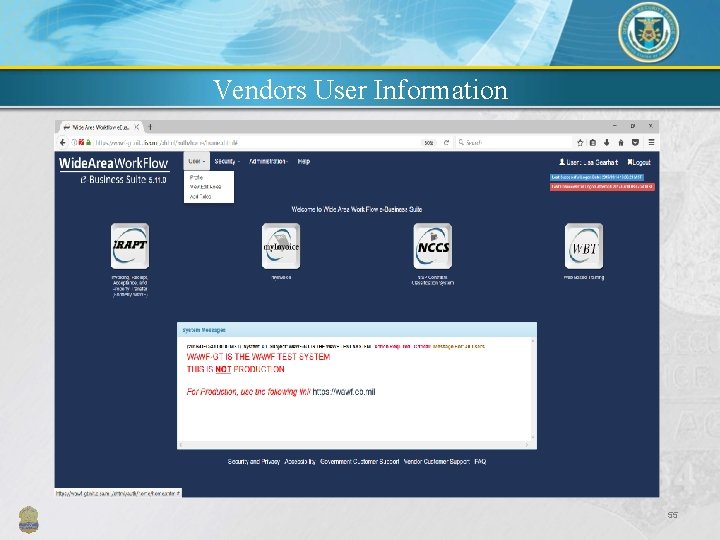Open the WBT web based training icon

click(584, 246)
